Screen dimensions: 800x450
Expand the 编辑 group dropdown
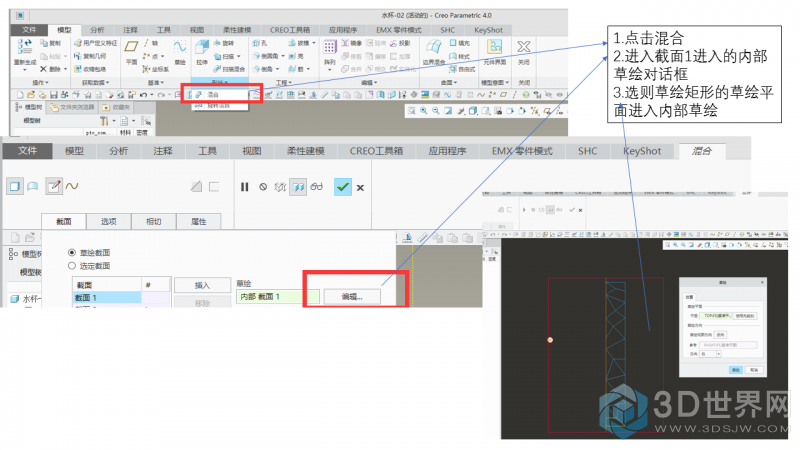[369, 83]
